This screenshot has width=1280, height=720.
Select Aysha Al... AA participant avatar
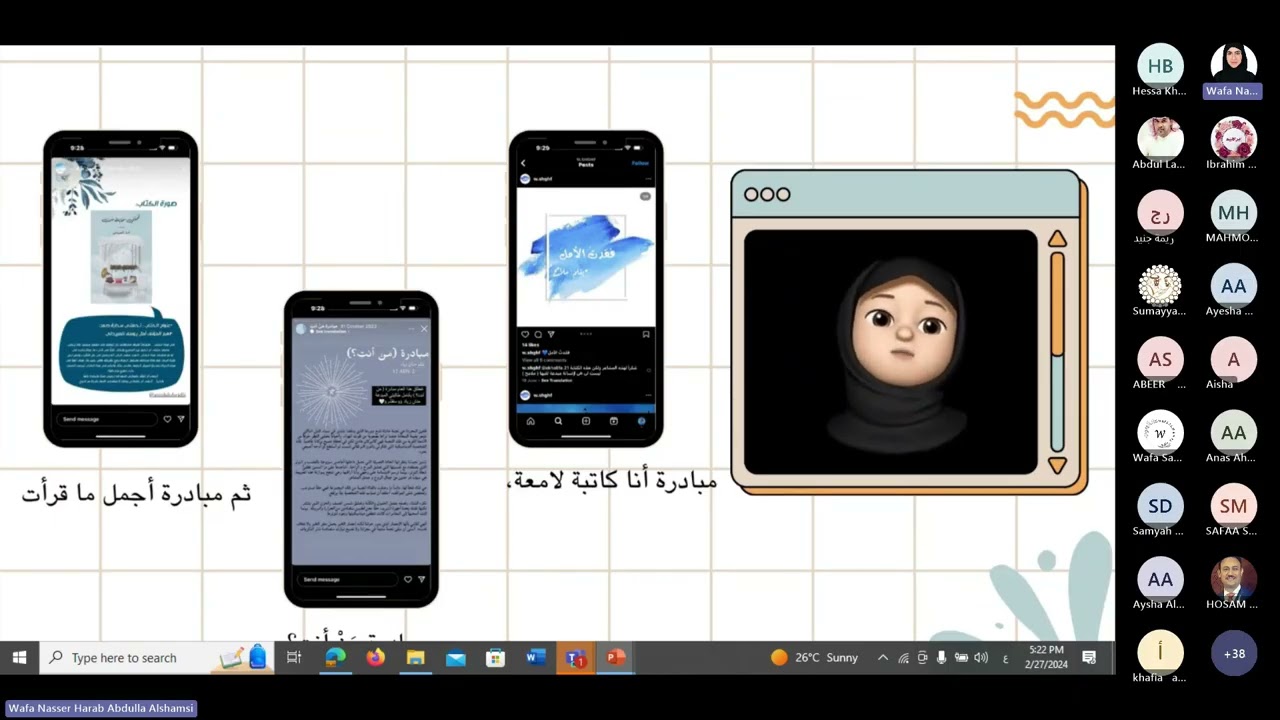(x=1160, y=579)
